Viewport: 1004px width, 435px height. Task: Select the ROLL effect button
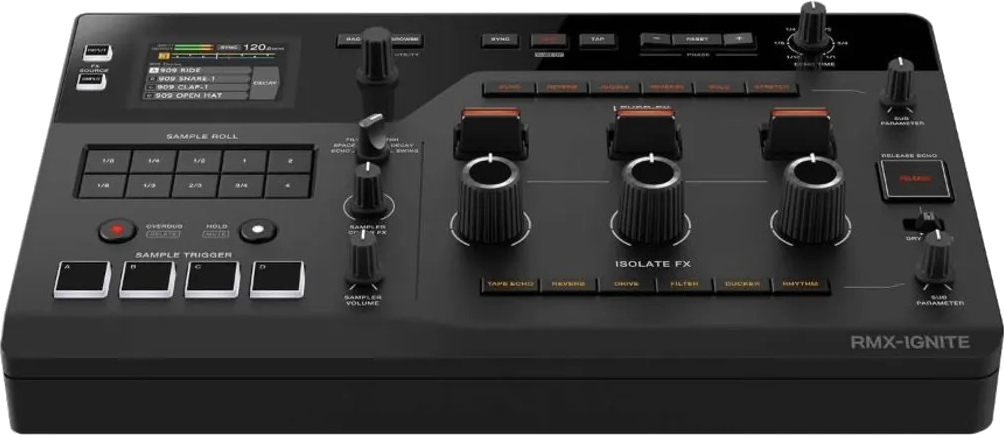720,88
